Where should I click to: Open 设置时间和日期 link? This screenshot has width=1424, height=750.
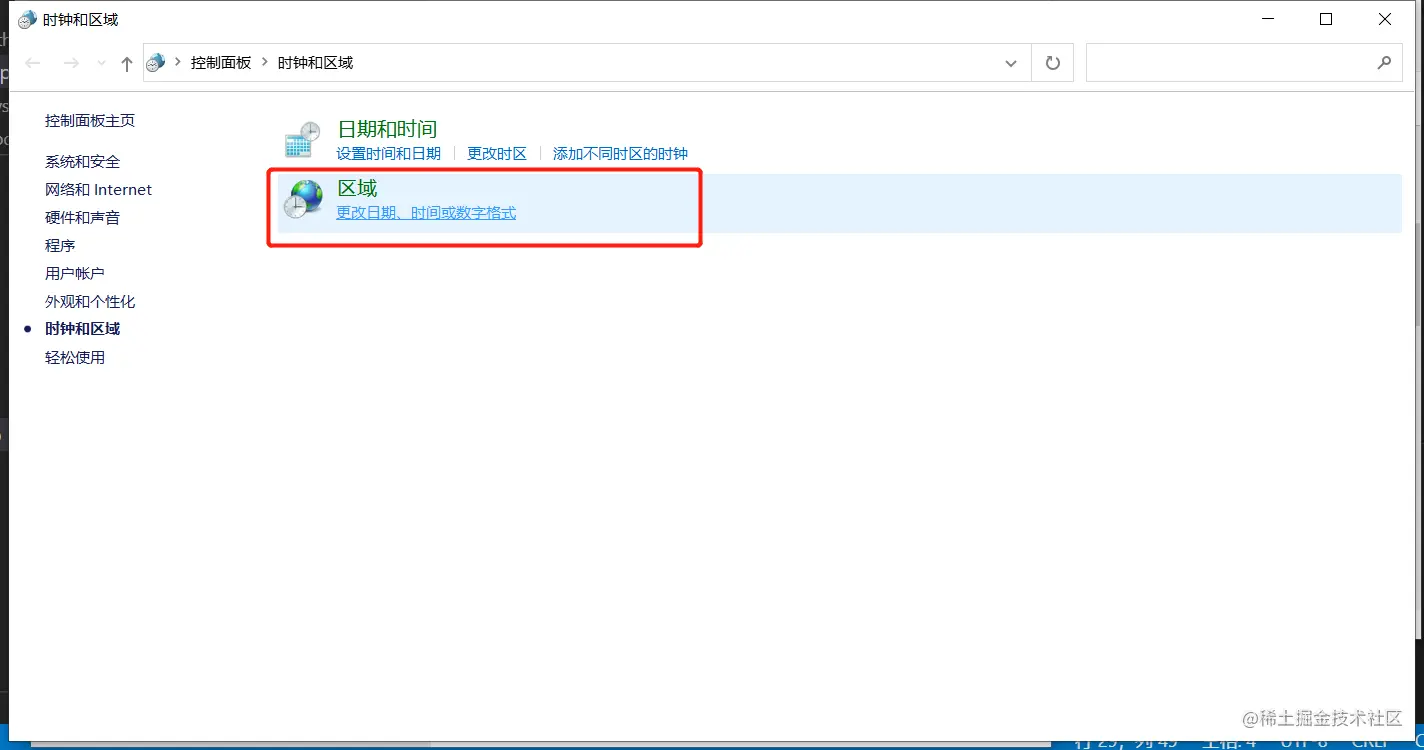tap(388, 154)
